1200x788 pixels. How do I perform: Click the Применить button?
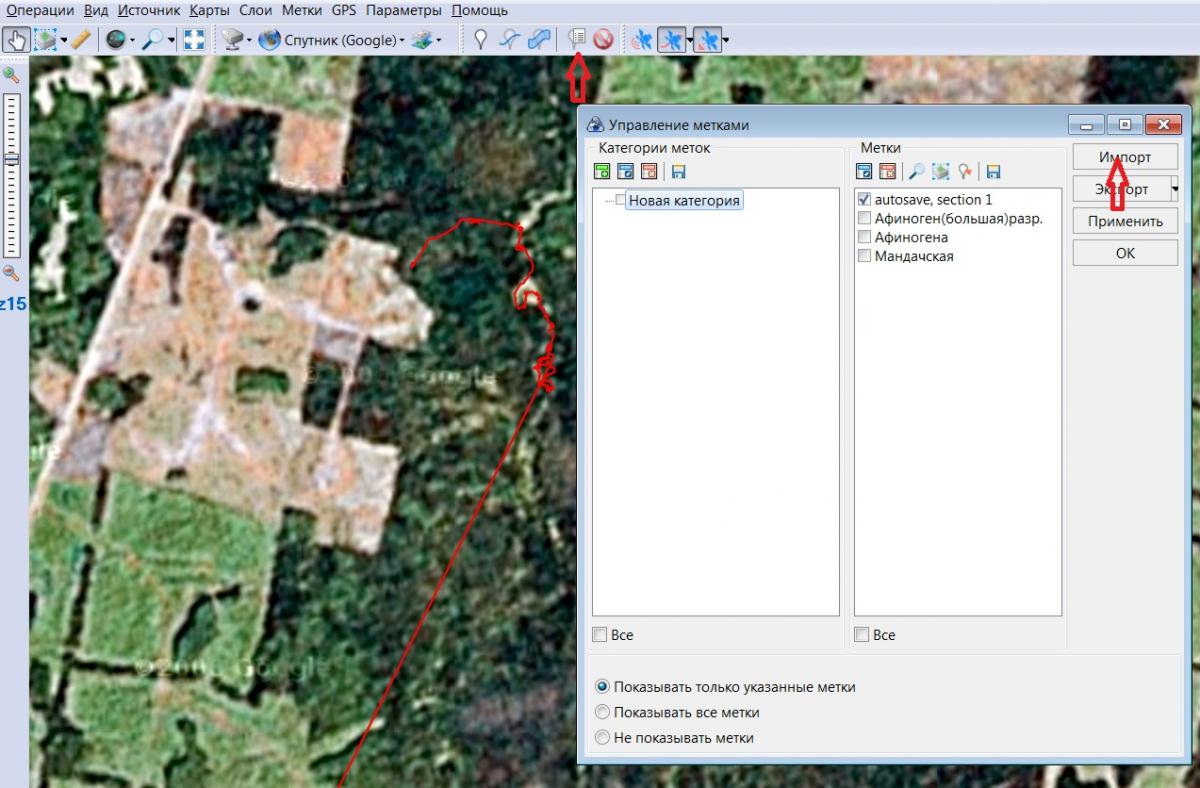point(1125,221)
